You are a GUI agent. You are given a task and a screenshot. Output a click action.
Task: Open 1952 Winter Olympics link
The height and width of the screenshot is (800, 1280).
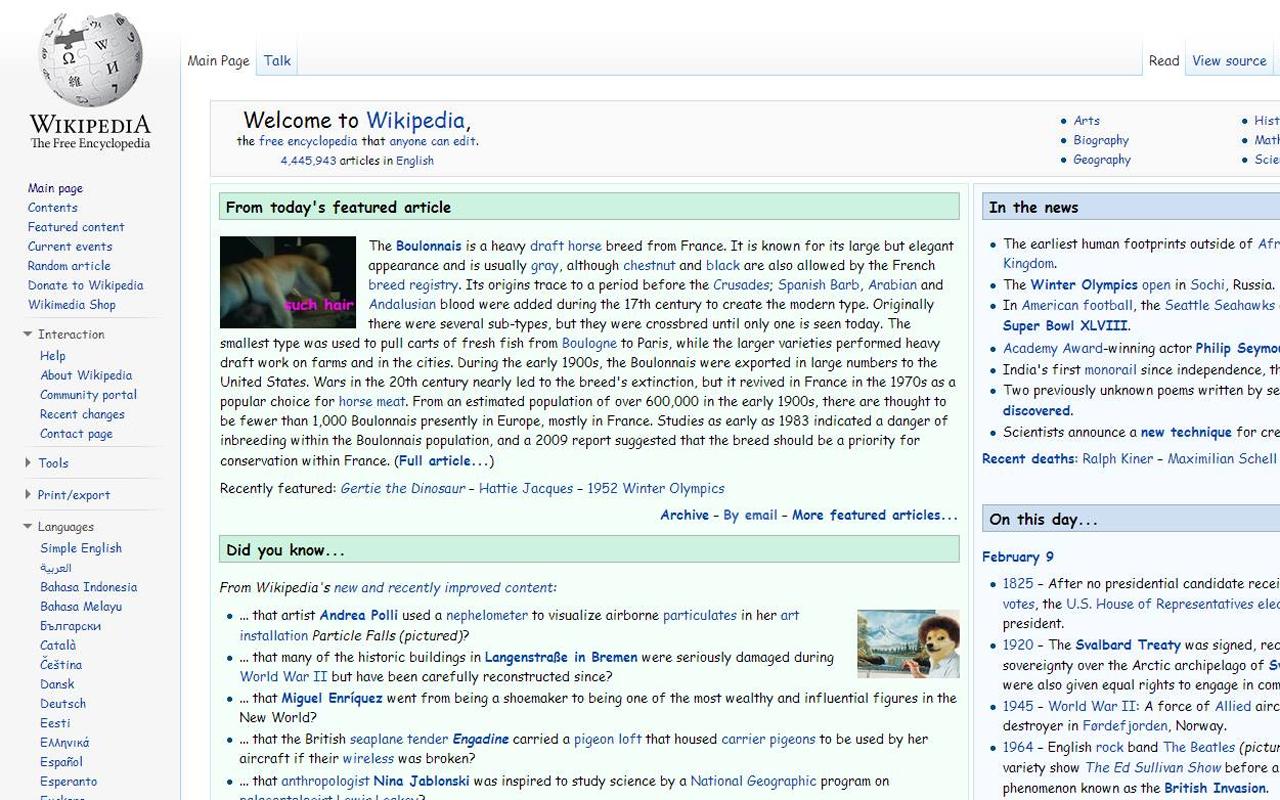click(x=656, y=489)
